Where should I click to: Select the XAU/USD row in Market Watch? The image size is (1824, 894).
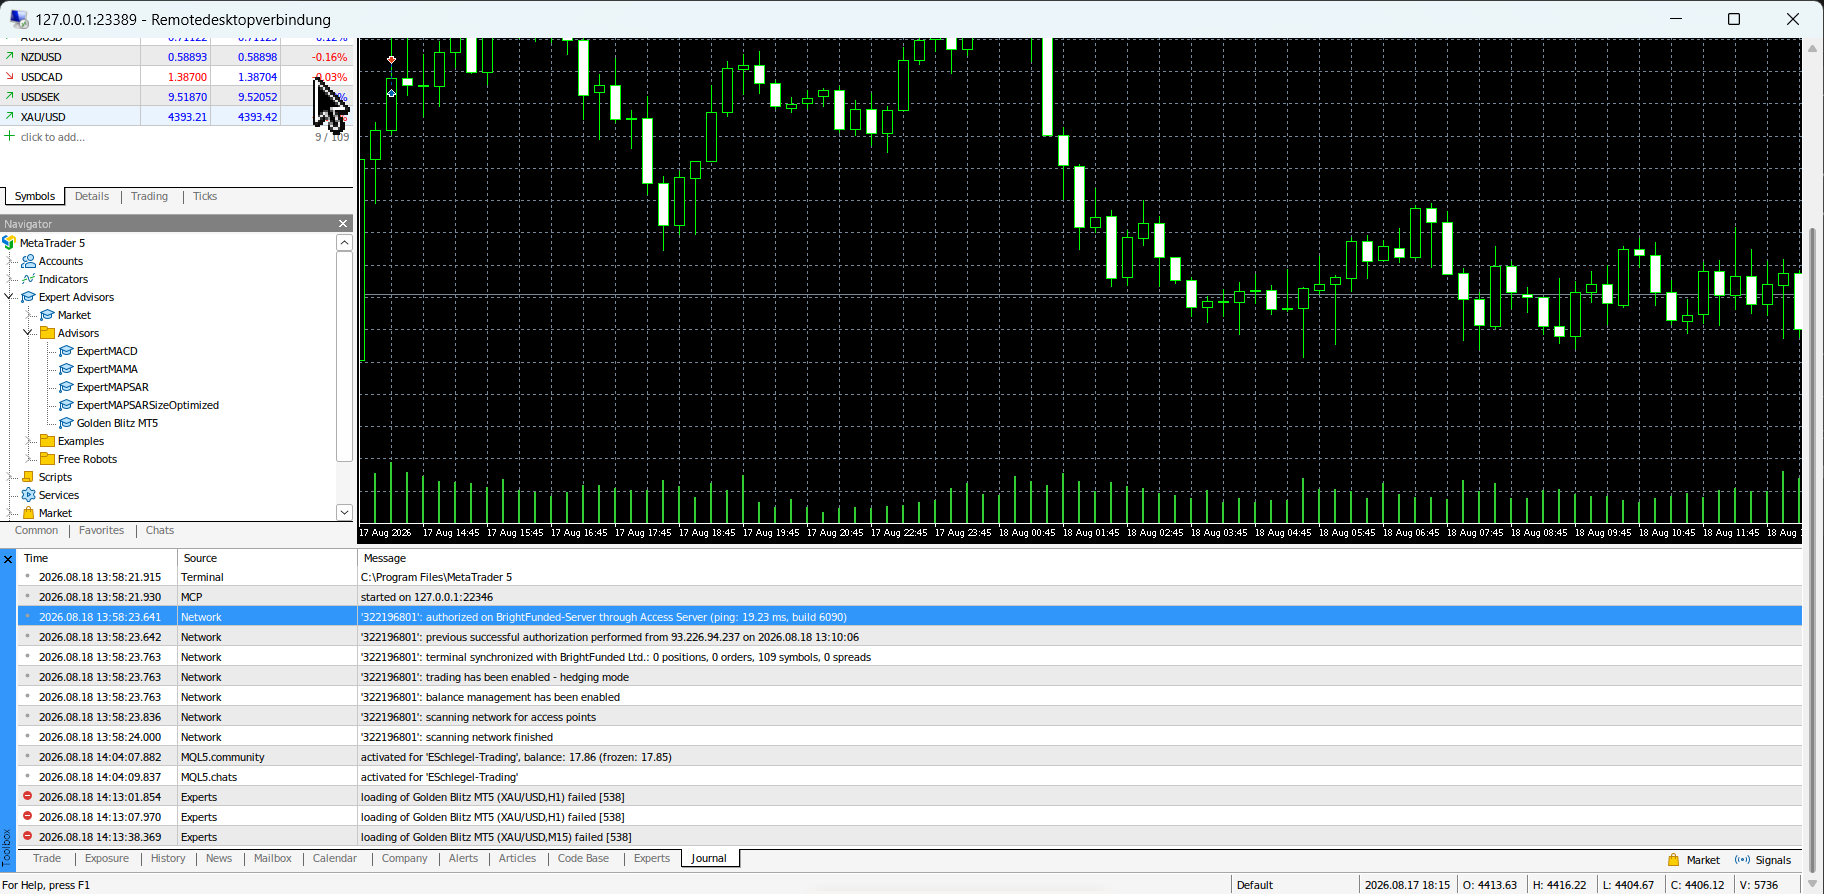pyautogui.click(x=177, y=117)
